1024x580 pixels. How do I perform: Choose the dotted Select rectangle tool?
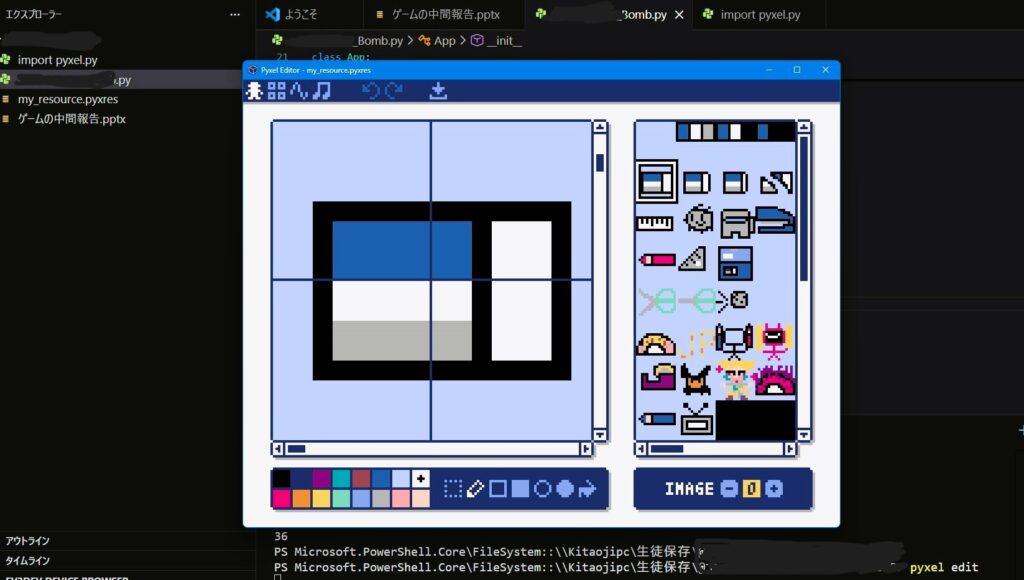453,489
